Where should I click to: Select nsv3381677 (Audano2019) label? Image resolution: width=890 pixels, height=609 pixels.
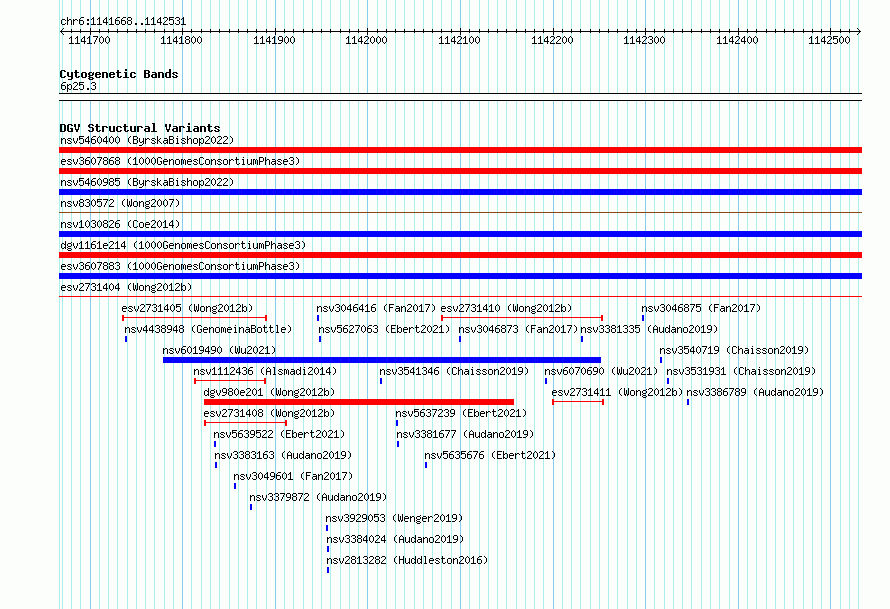coord(465,434)
